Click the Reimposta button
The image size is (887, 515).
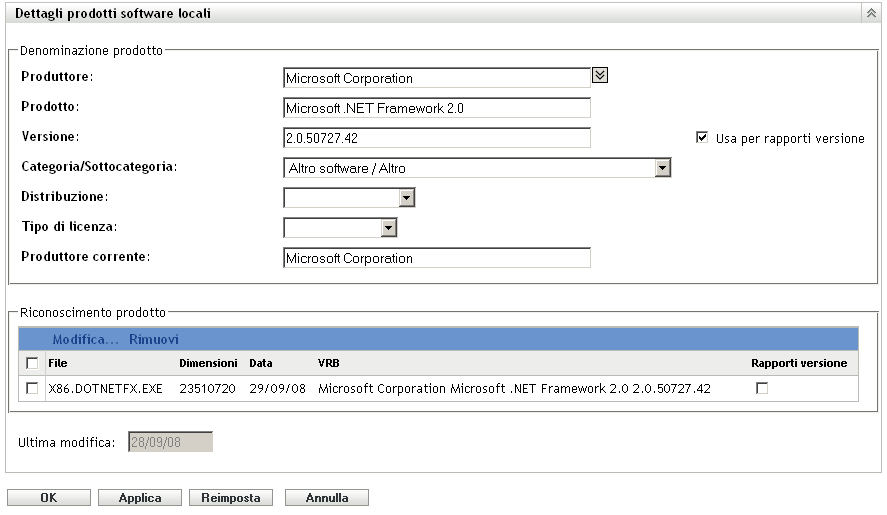tap(231, 497)
